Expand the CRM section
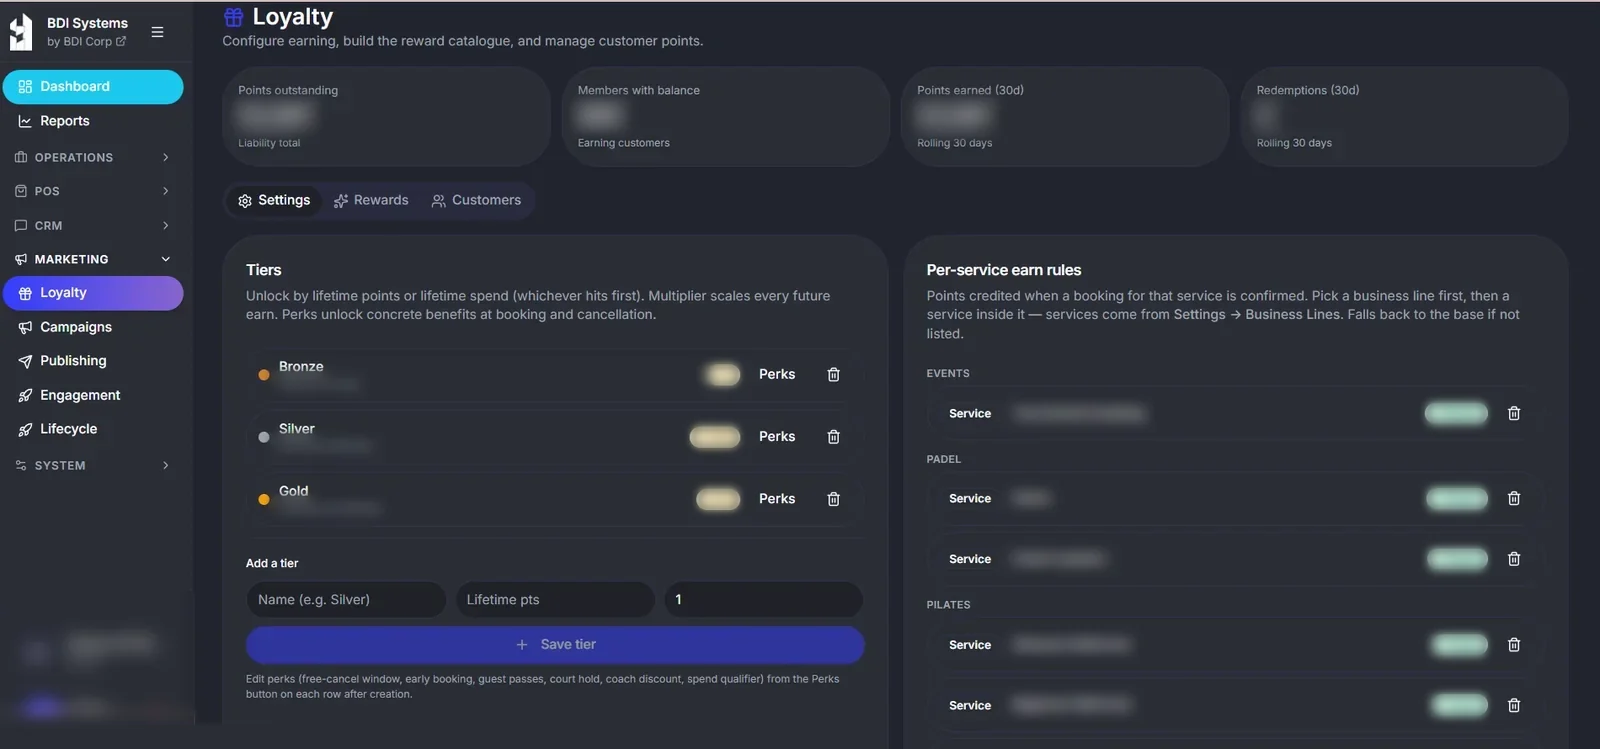Screen dimensions: 1600x749 pos(93,225)
